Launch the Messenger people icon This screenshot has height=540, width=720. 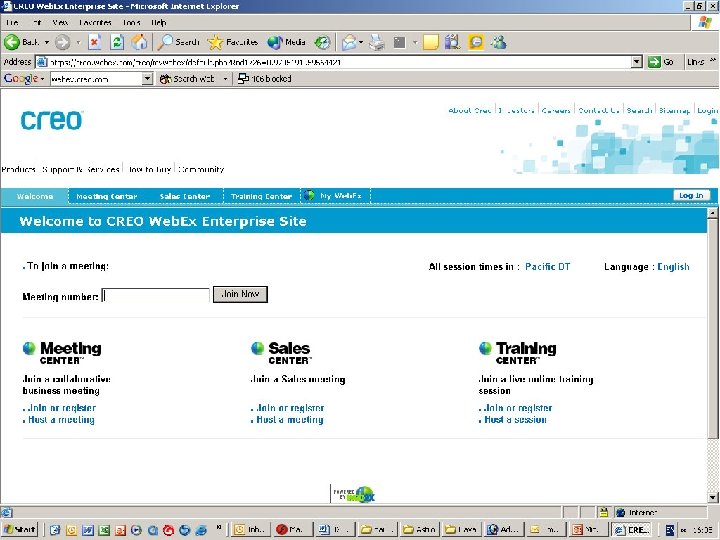[499, 43]
